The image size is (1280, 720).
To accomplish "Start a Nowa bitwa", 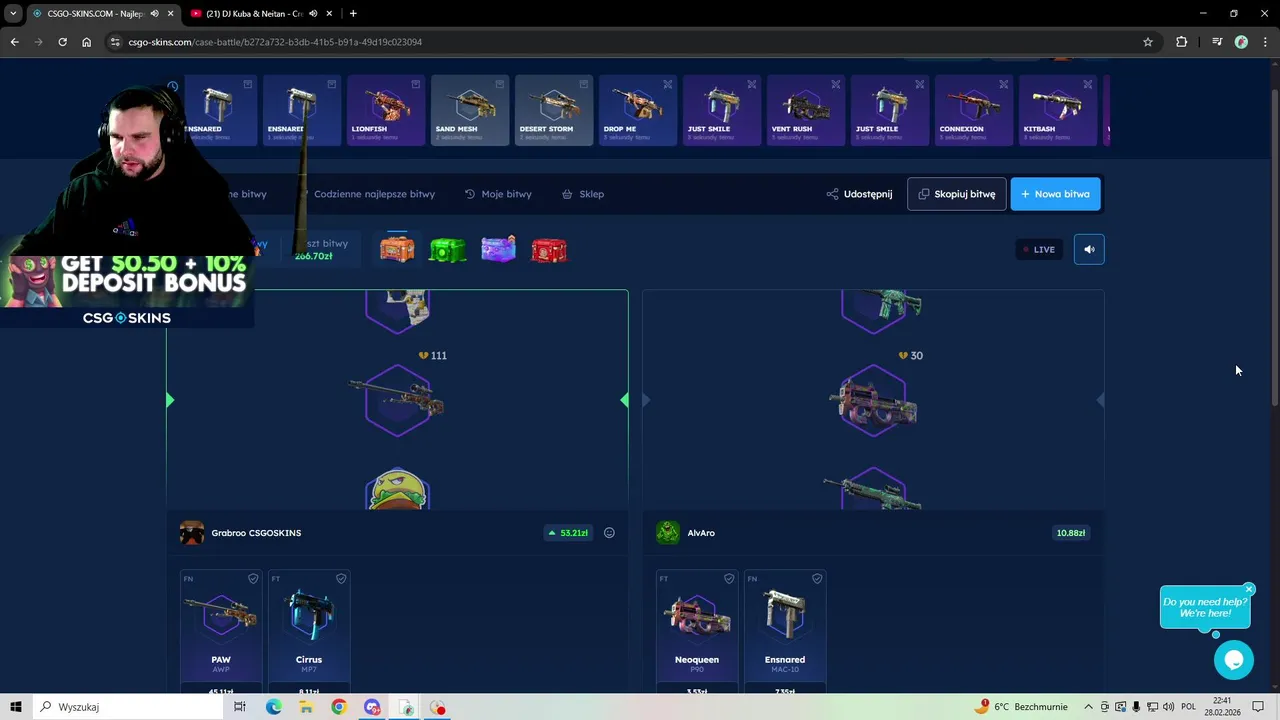I will 1055,194.
